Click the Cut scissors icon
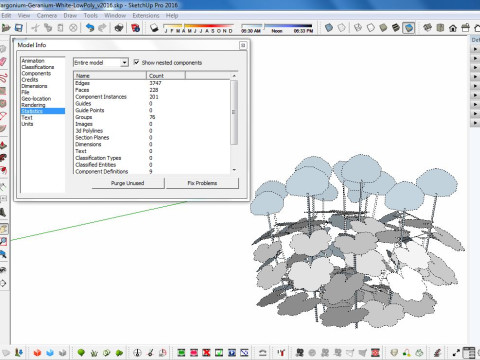Image resolution: width=480 pixels, height=360 pixels. (x=35, y=28)
